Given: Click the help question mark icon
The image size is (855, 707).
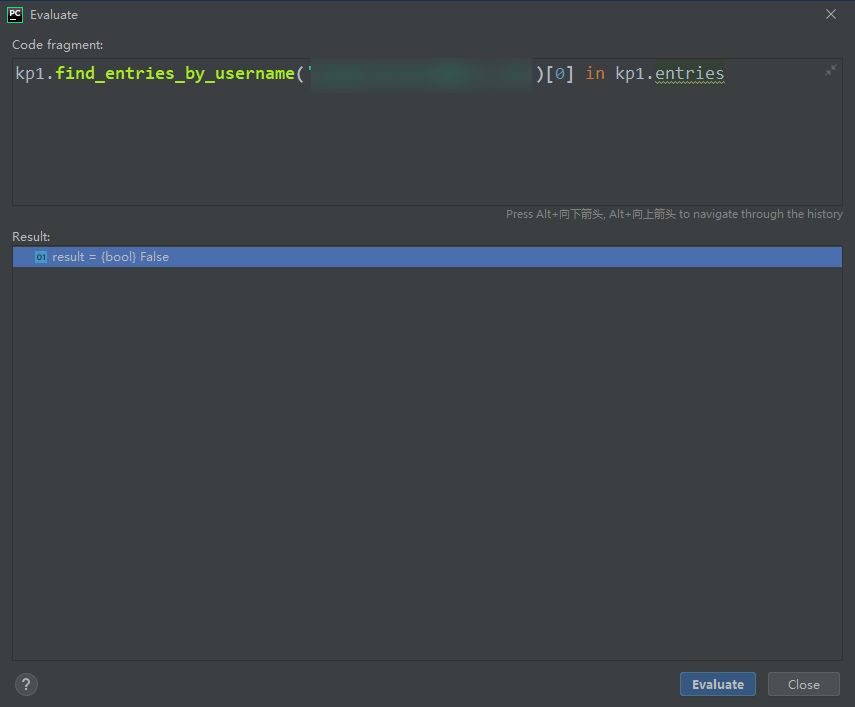Looking at the screenshot, I should coord(25,684).
